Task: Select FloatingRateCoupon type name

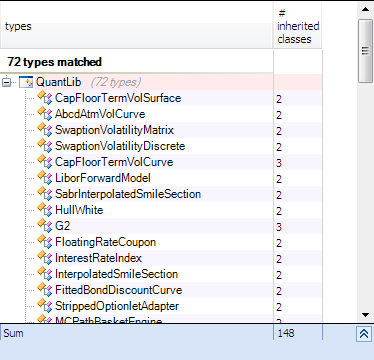Action: 105,242
